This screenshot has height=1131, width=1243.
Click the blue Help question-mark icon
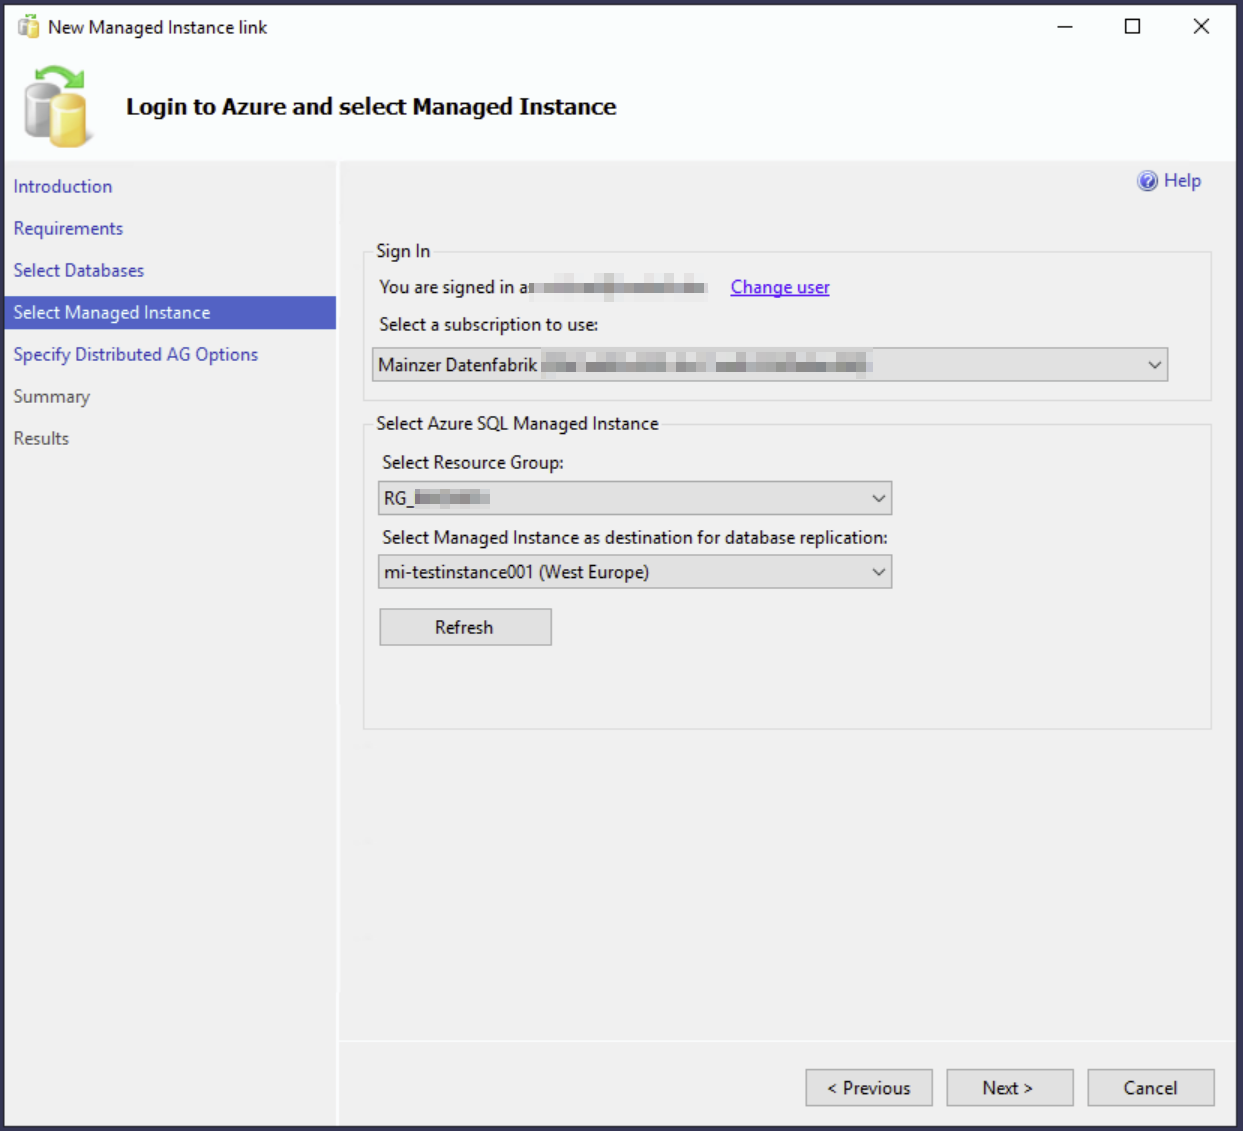pos(1148,181)
